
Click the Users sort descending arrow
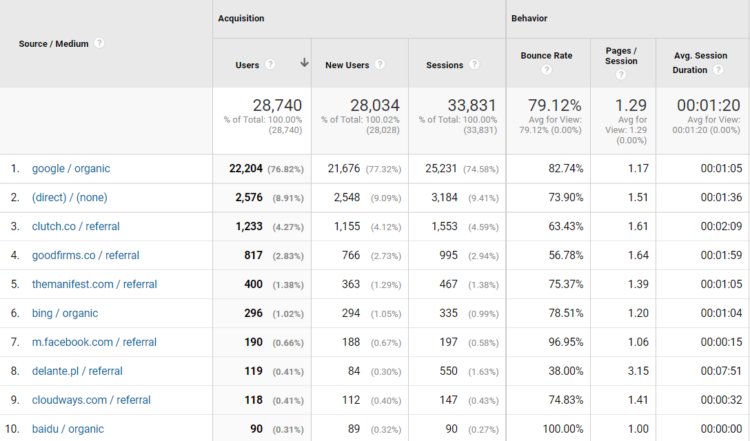tap(304, 63)
